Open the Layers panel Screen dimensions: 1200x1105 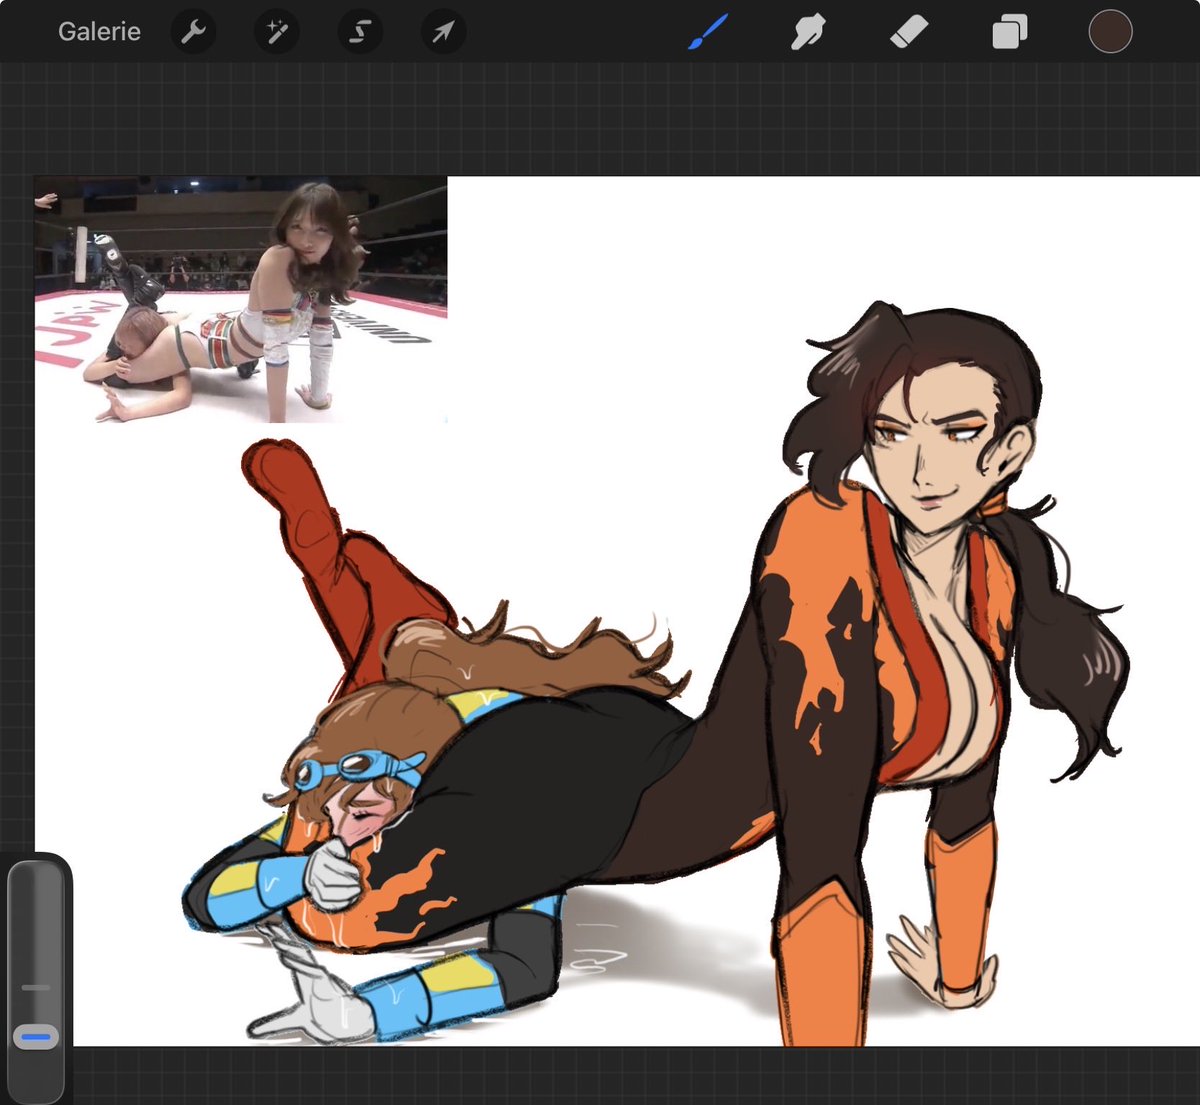point(1009,32)
